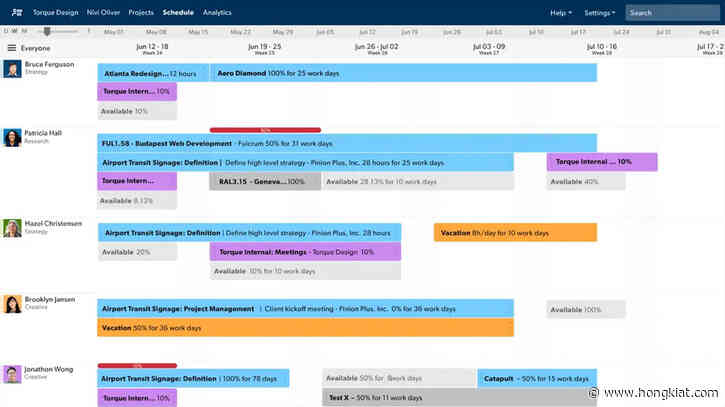Open Hazel's Vacation 8h/day bar
This screenshot has width=725, height=407.
pos(515,233)
